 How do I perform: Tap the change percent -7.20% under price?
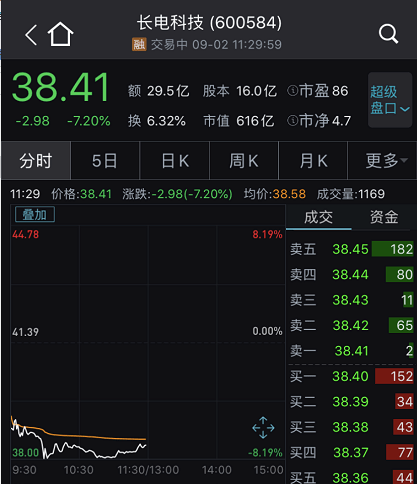89,121
